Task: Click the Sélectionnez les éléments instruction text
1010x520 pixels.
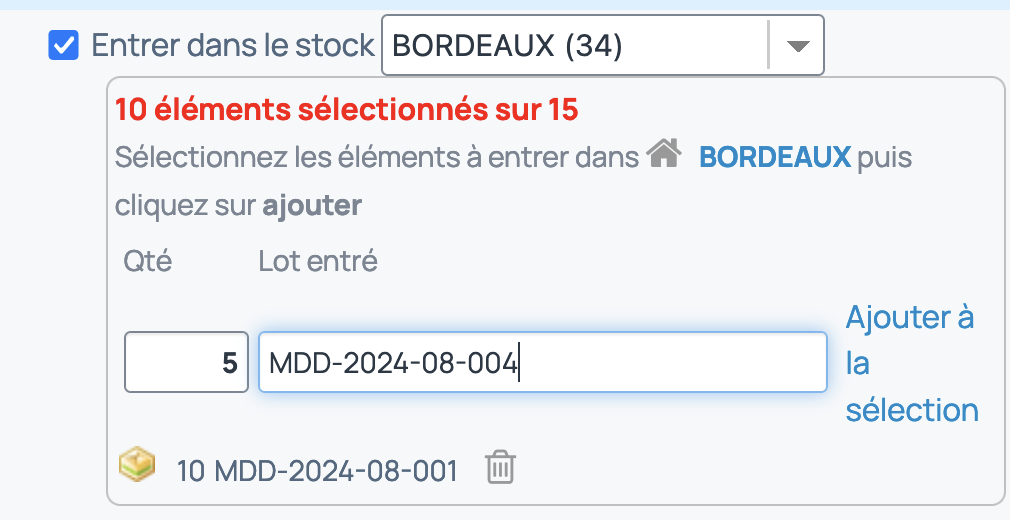Action: click(377, 157)
